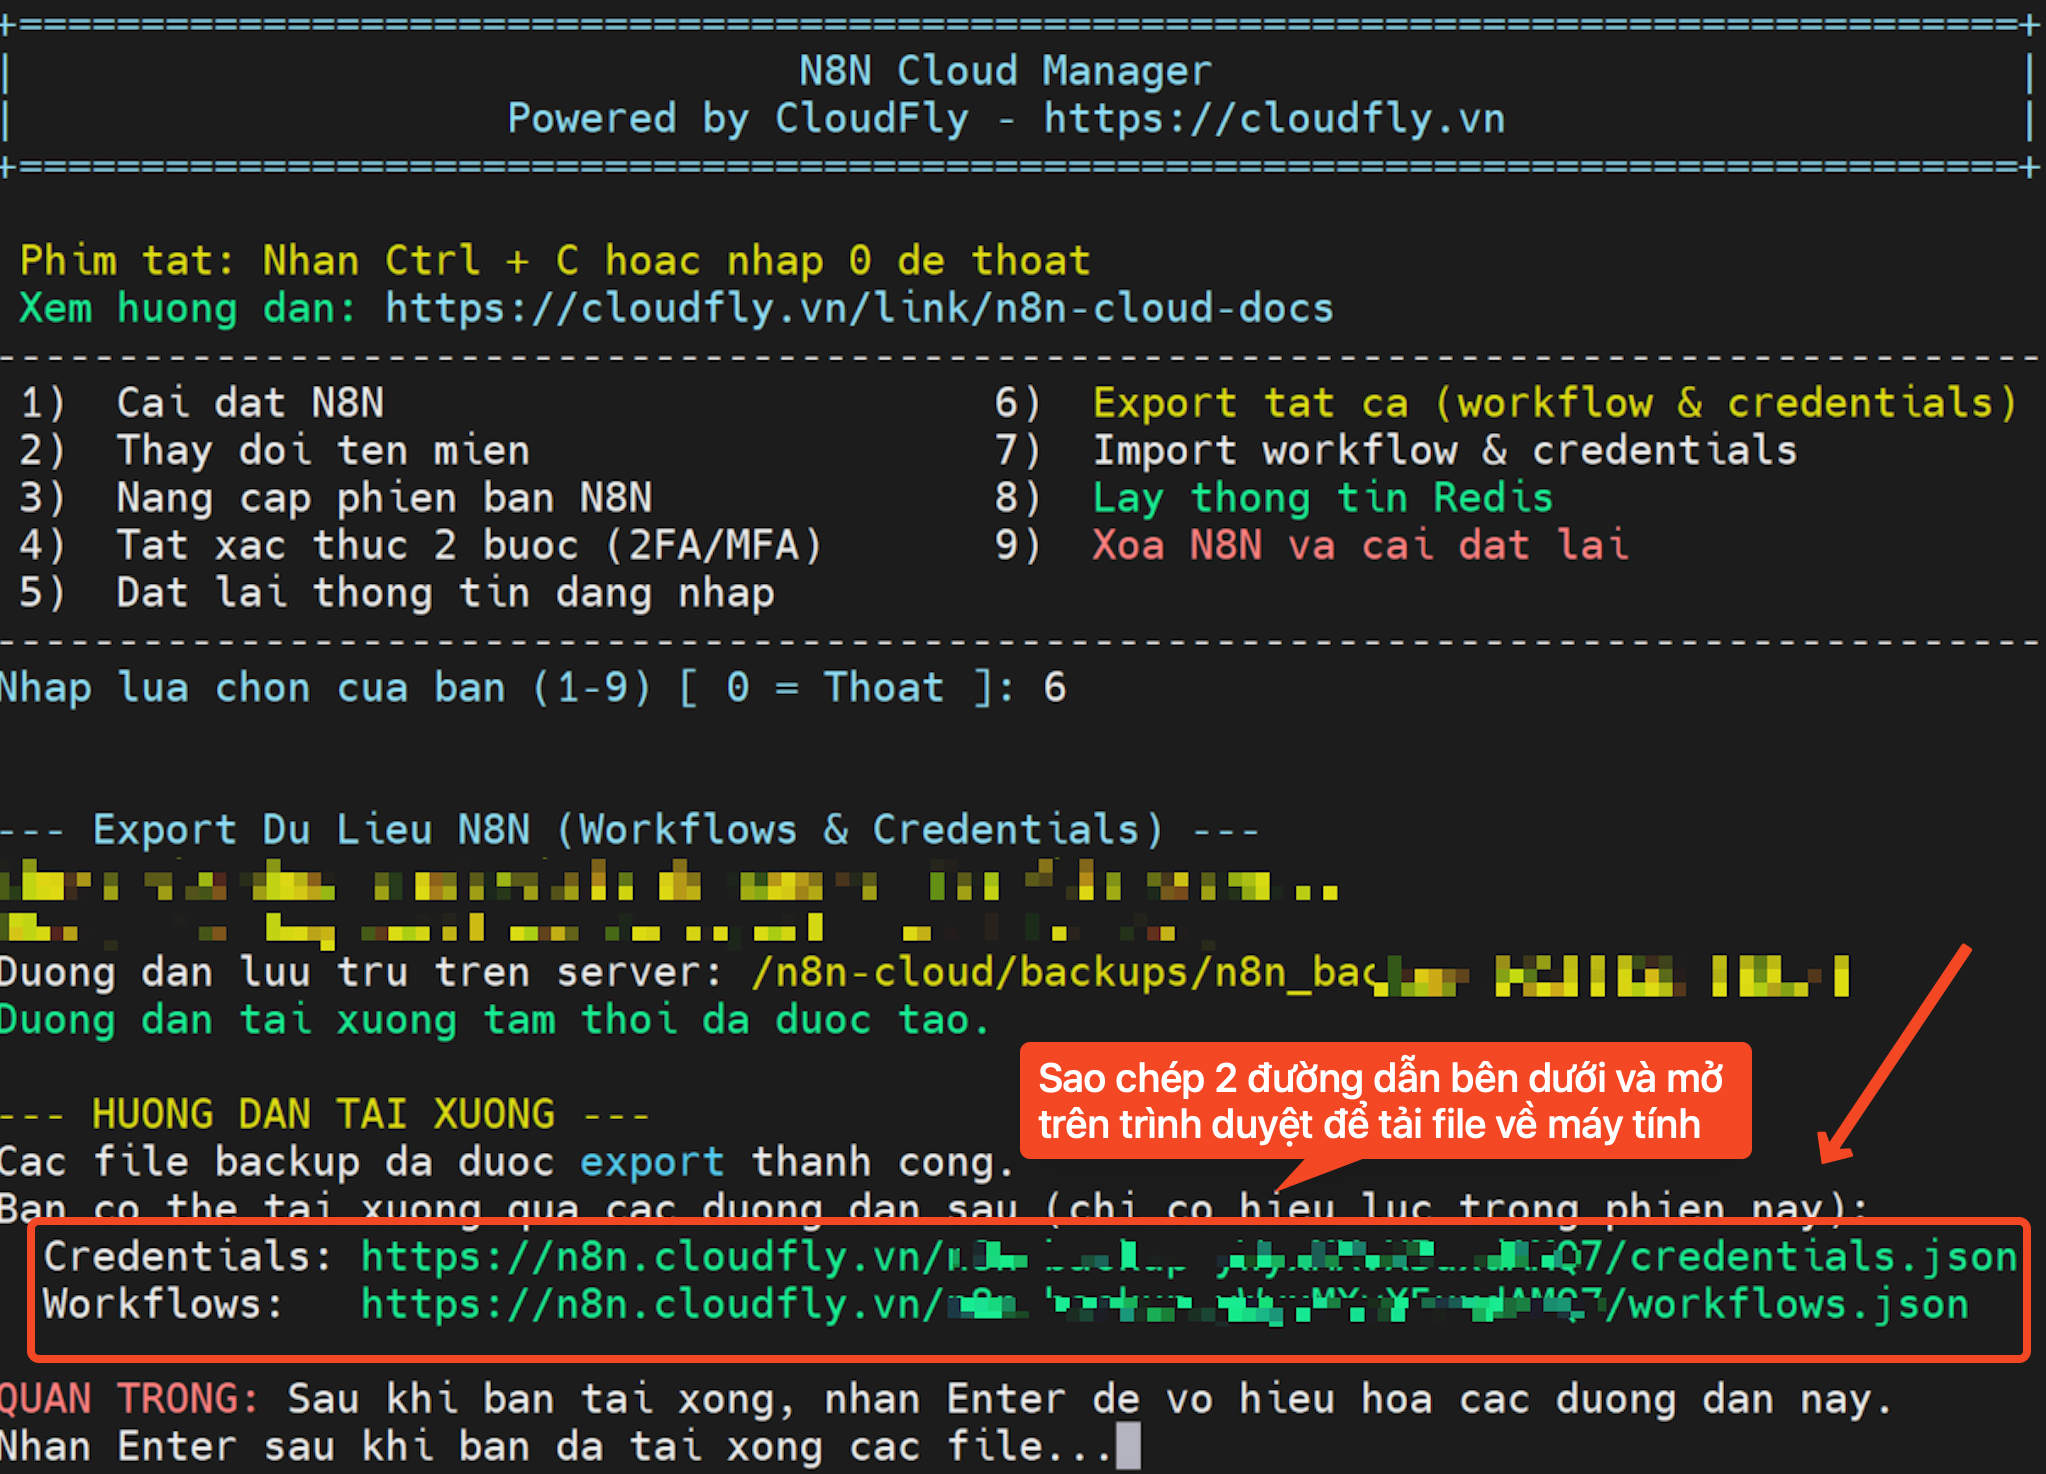Click option 6 'Export tat ca' text
Image resolution: width=2046 pixels, height=1474 pixels.
1555,402
